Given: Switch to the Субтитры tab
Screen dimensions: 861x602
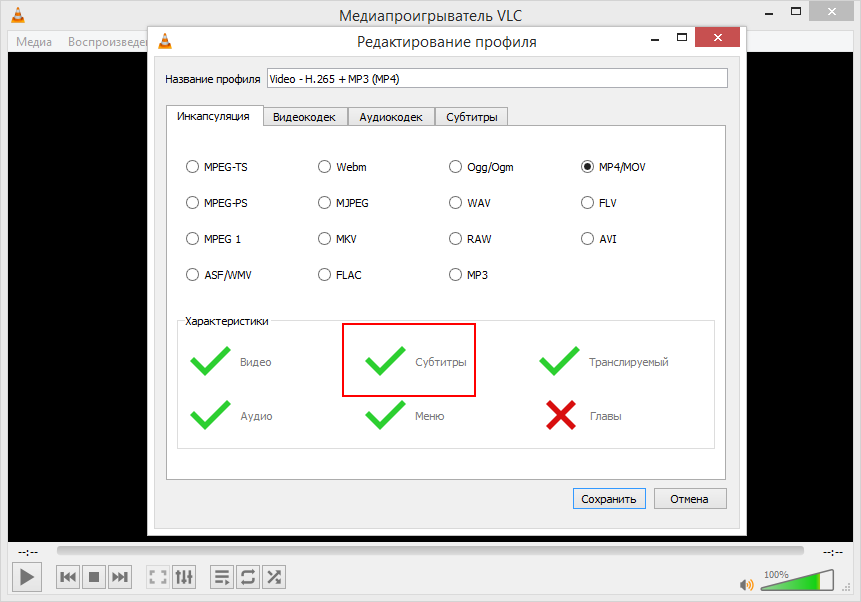Looking at the screenshot, I should [x=472, y=117].
